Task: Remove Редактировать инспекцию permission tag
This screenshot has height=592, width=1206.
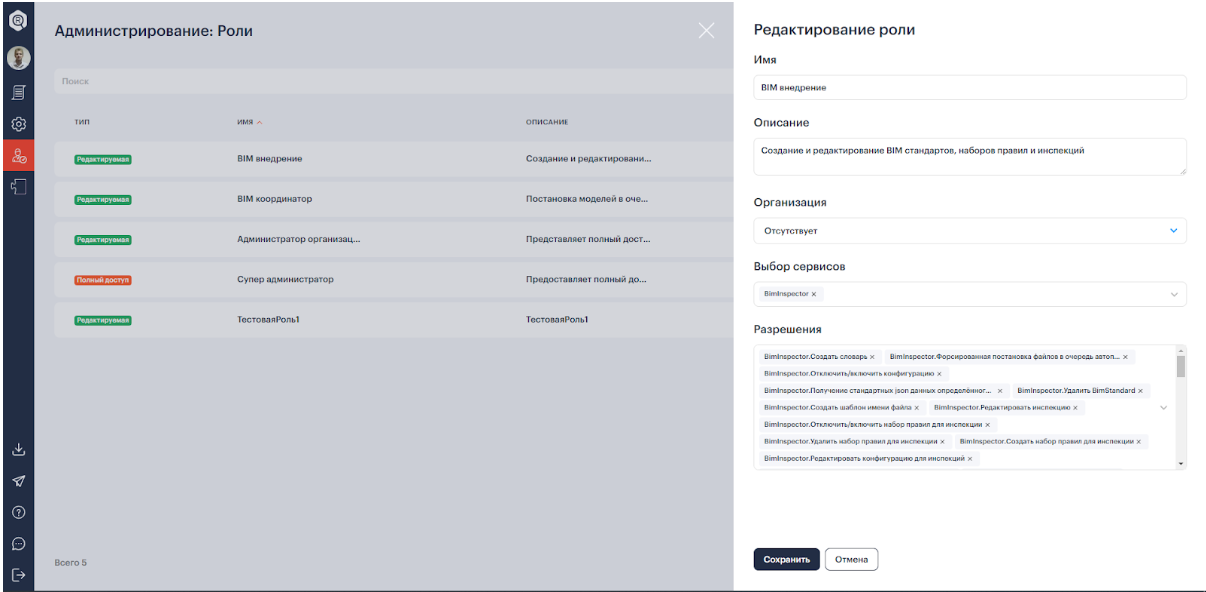Action: pyautogui.click(x=1075, y=408)
